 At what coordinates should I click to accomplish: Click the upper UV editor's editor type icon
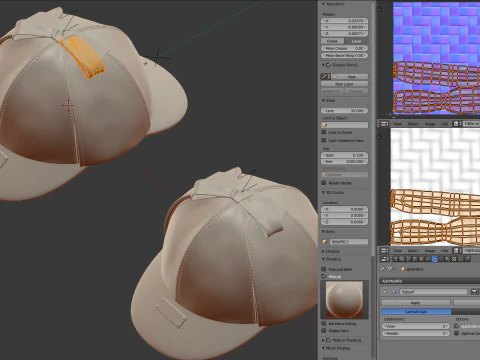pyautogui.click(x=384, y=124)
